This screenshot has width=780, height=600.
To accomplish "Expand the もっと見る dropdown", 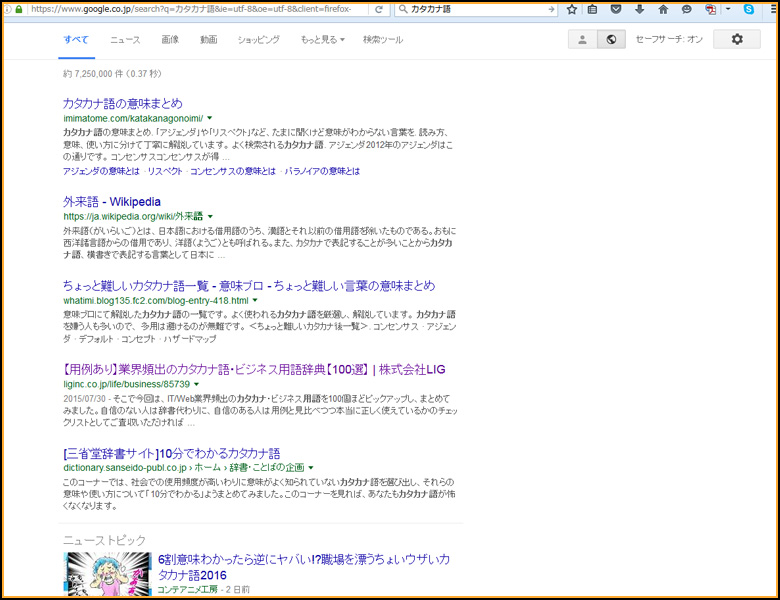I will 322,39.
